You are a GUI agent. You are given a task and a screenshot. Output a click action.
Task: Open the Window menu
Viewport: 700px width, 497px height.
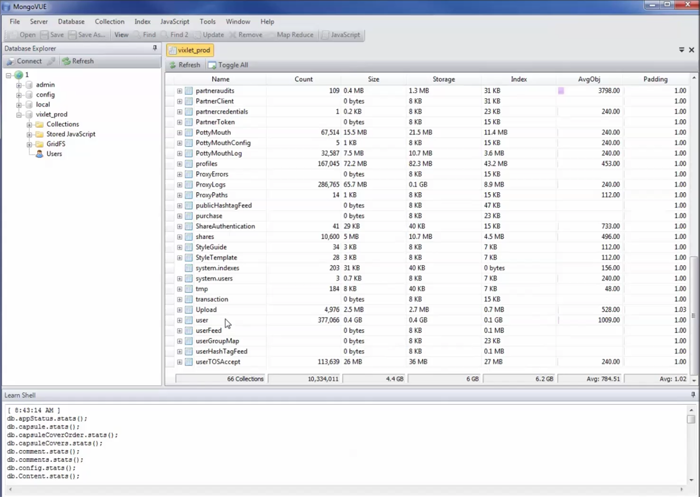tap(238, 21)
